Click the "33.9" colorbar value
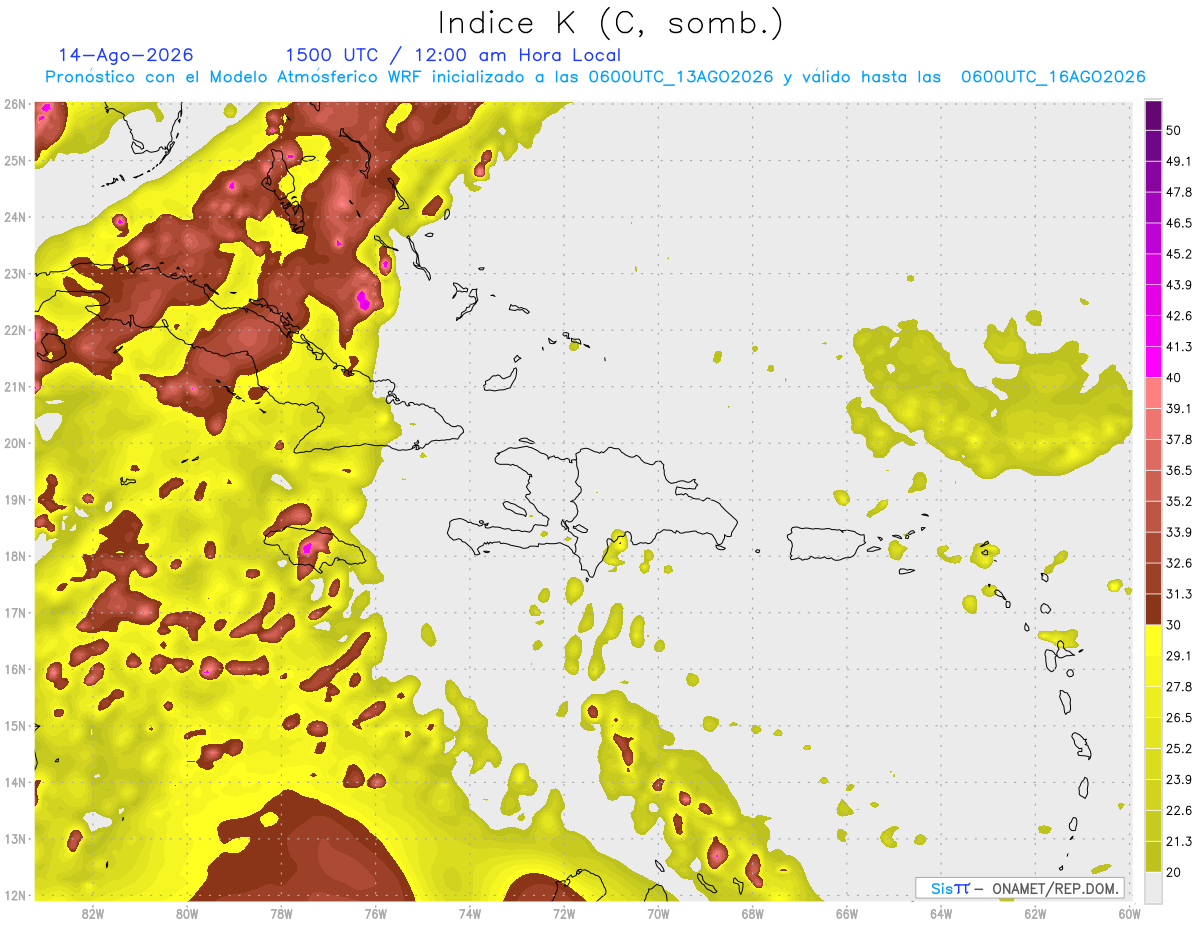This screenshot has height=927, width=1200. tap(1178, 532)
